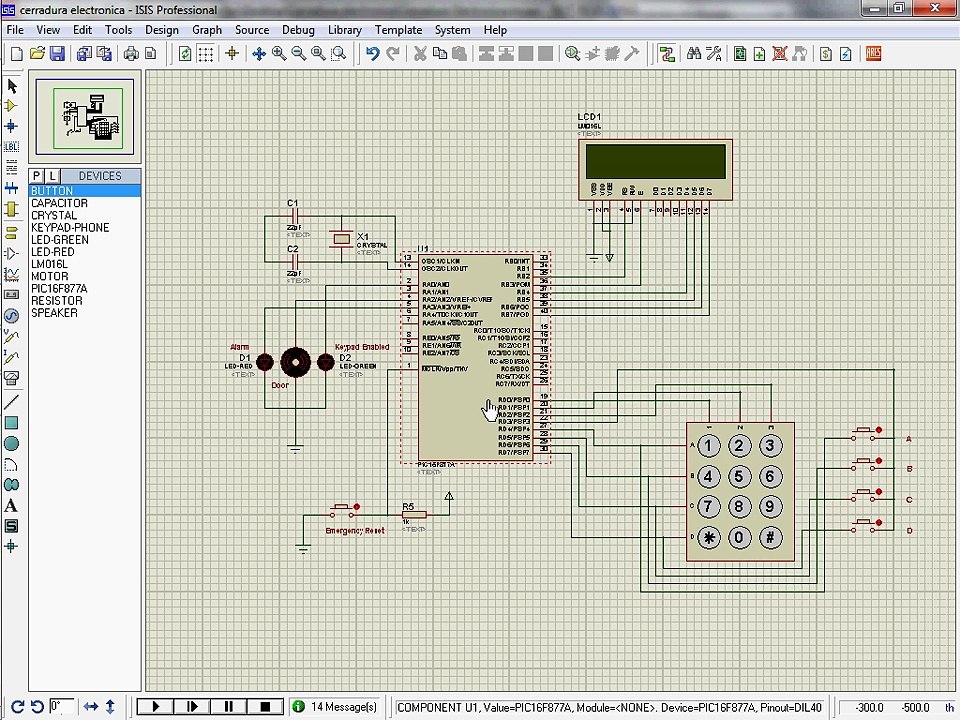Image resolution: width=960 pixels, height=720 pixels.
Task: Transfer netlist to ARES
Action: tap(874, 54)
